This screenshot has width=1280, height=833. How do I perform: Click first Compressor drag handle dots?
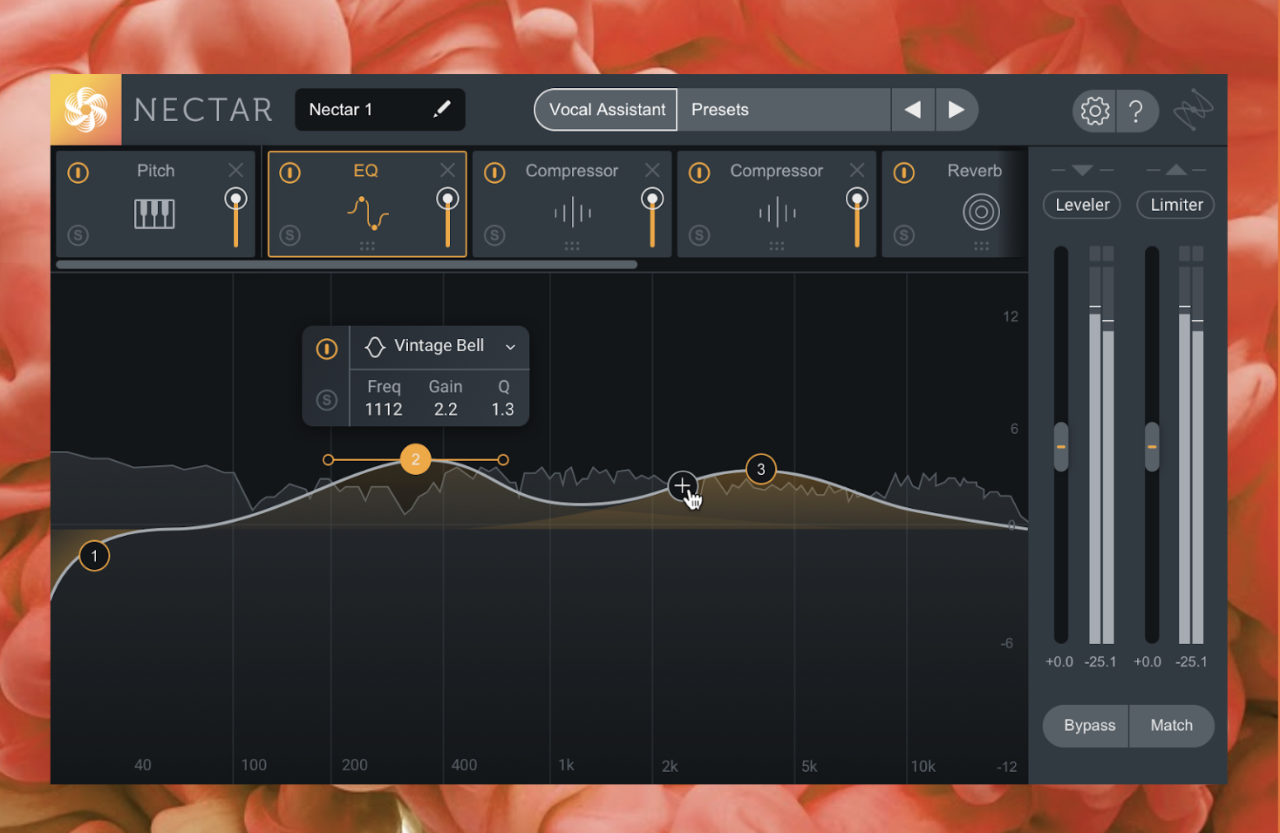click(x=572, y=245)
